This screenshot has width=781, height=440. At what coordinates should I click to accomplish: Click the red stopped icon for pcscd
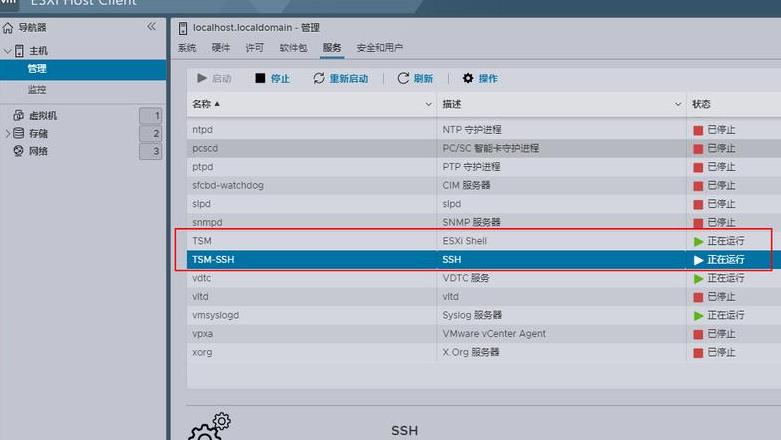[698, 149]
